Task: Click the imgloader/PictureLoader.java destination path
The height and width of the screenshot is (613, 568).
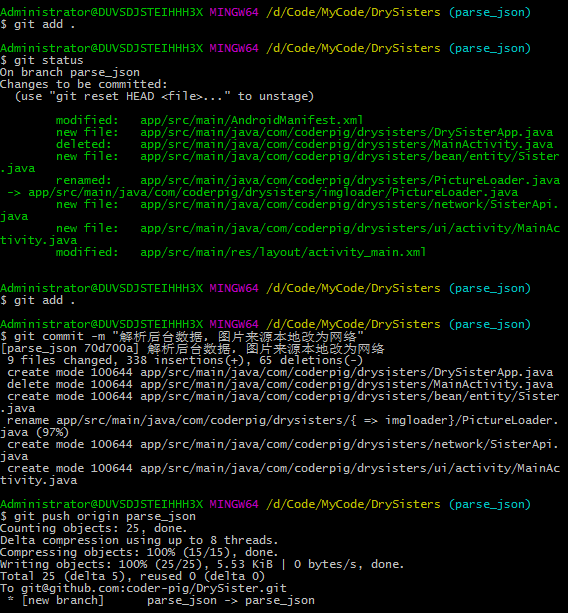Action: (273, 192)
